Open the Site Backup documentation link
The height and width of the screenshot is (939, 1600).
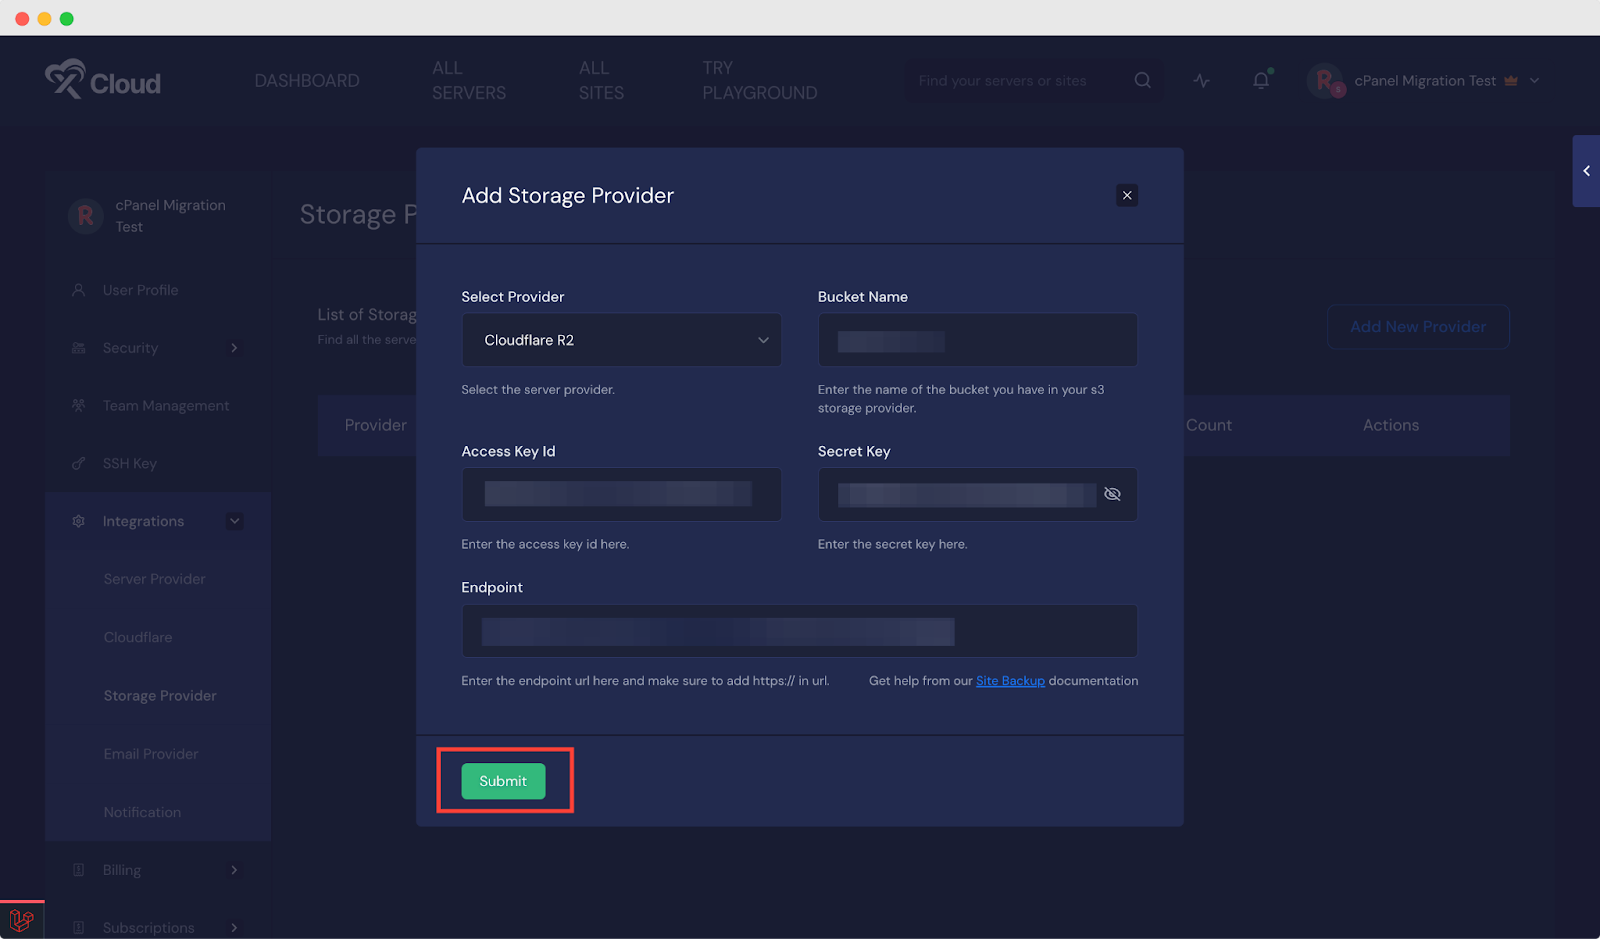1009,680
